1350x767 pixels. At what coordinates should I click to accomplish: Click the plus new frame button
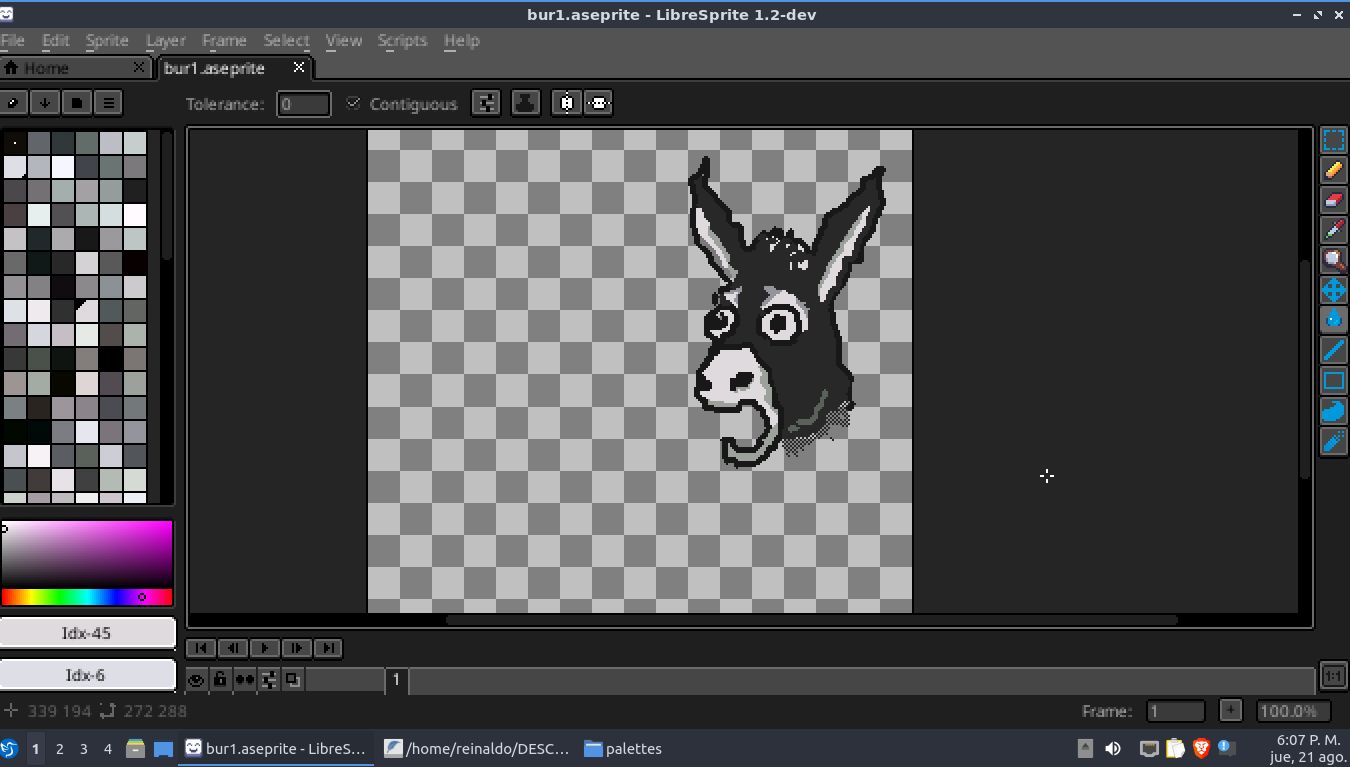1231,711
